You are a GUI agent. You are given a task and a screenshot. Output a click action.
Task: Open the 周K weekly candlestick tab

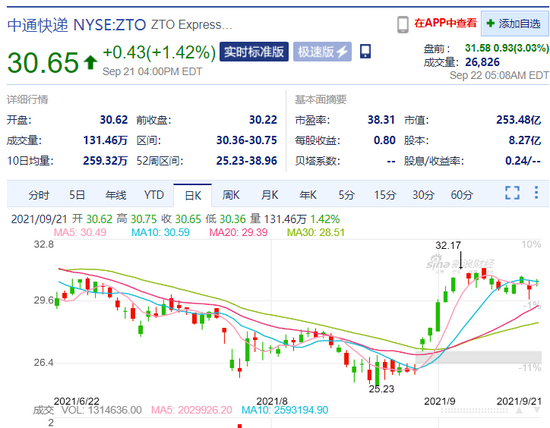pyautogui.click(x=231, y=195)
